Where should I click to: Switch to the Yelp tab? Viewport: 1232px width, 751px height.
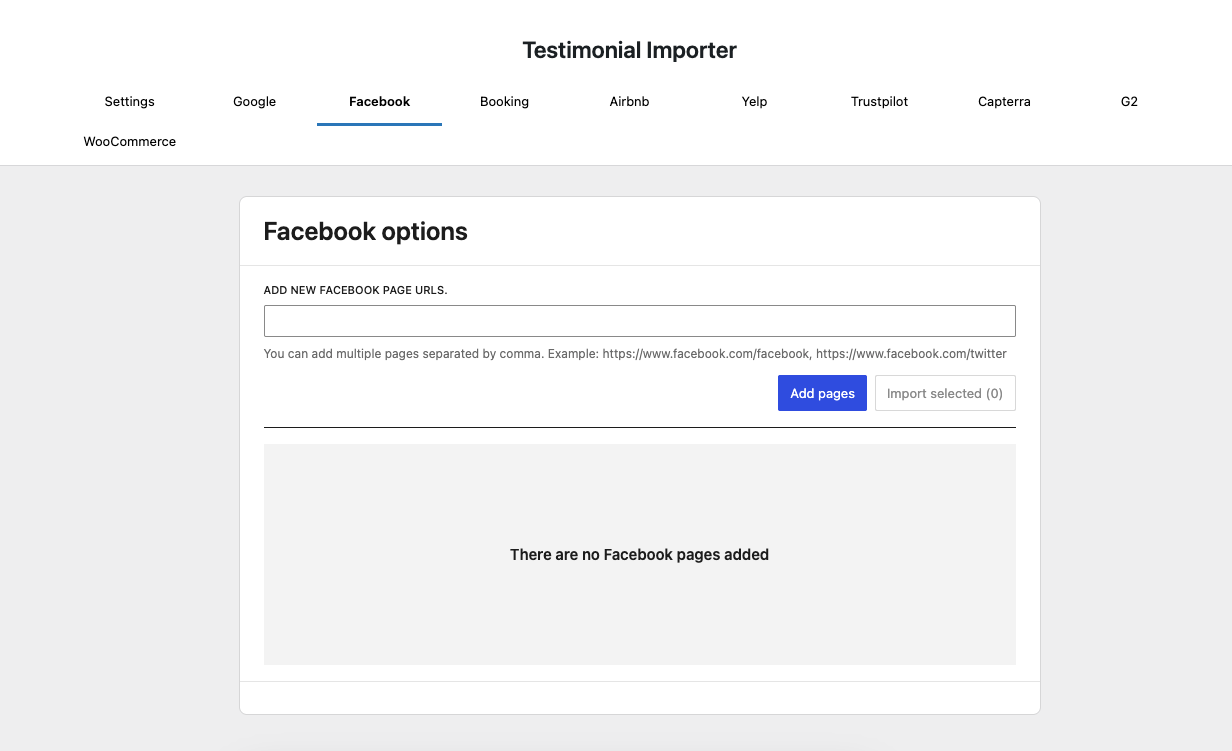pos(754,102)
